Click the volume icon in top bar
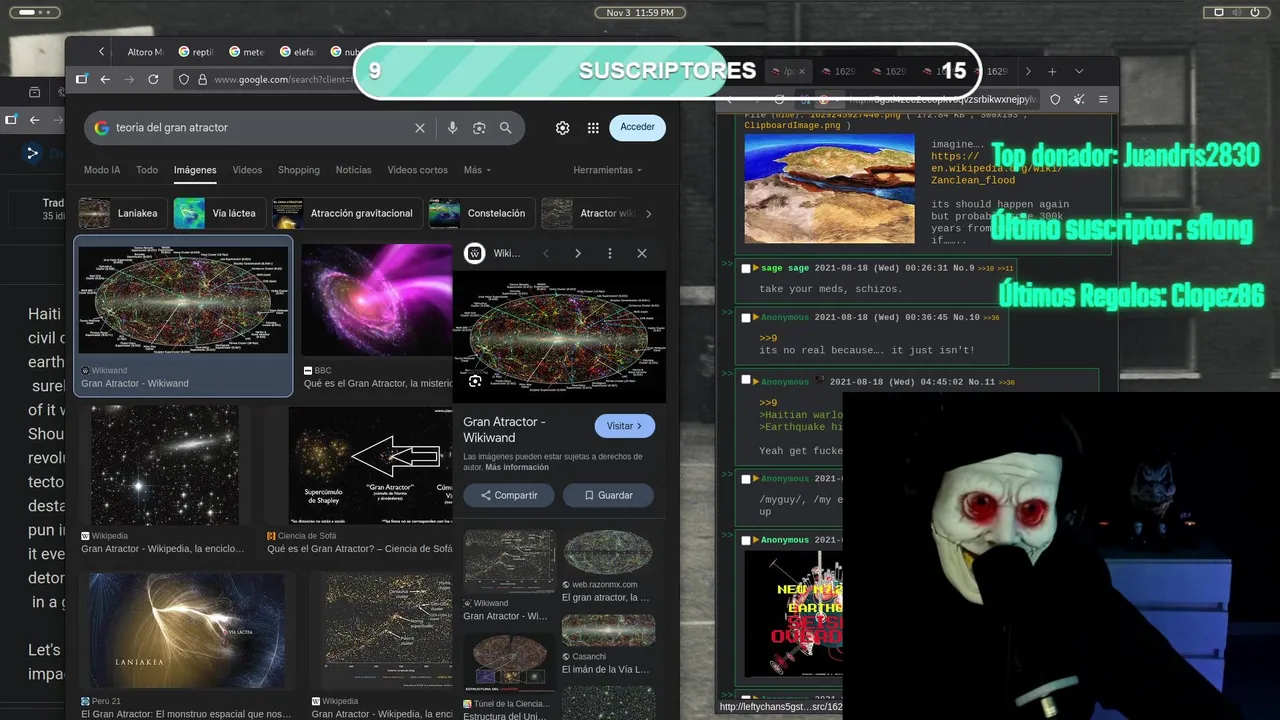This screenshot has height=720, width=1280. (x=1237, y=12)
